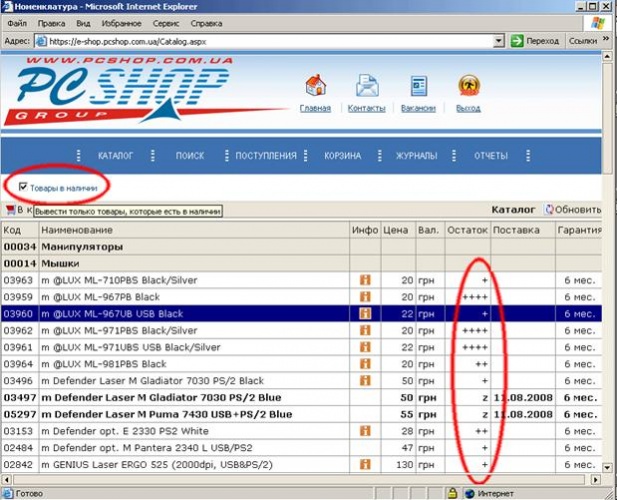Screen dimensions: 617x500
Task: Show info for Defender opt. E 2330 PS2 White
Action: [365, 430]
